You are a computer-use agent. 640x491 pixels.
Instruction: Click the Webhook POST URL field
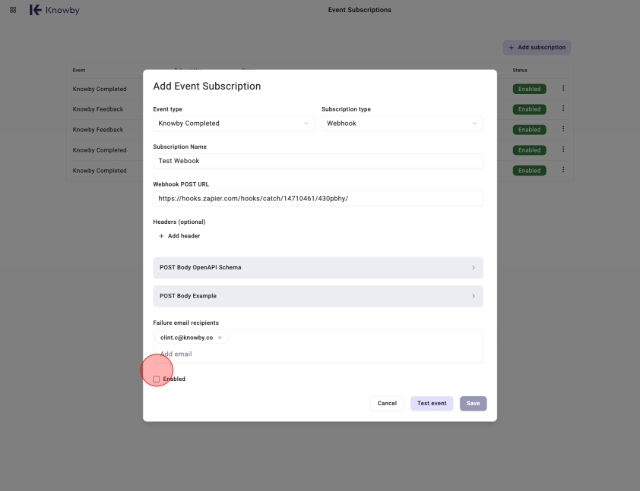point(318,198)
